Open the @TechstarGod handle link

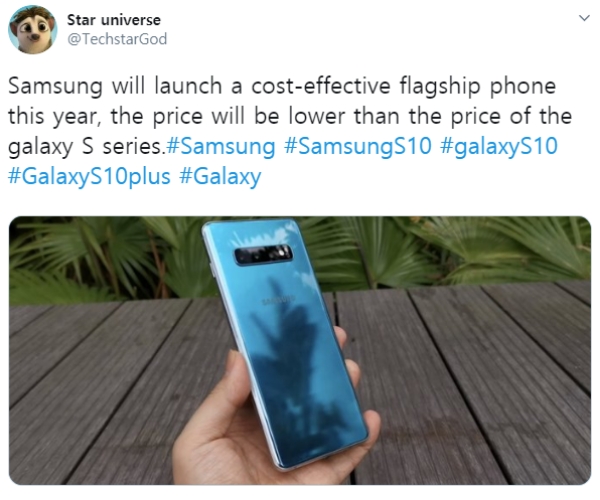117,39
